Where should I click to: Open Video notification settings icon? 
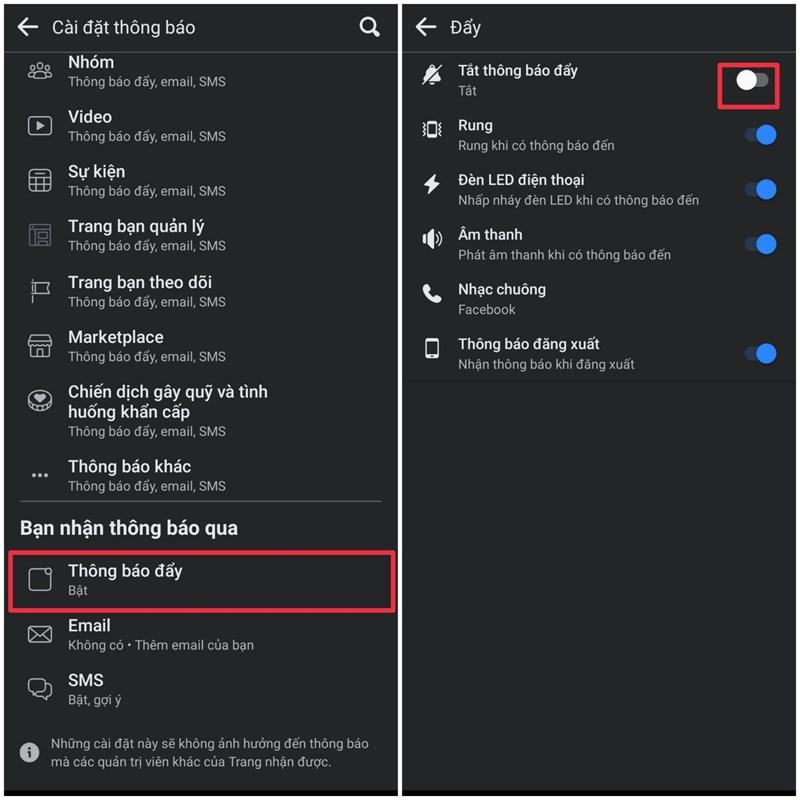coord(40,126)
